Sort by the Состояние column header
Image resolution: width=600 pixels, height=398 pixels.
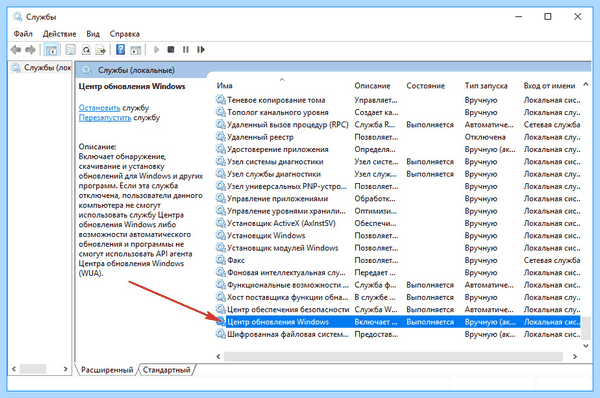tap(426, 86)
